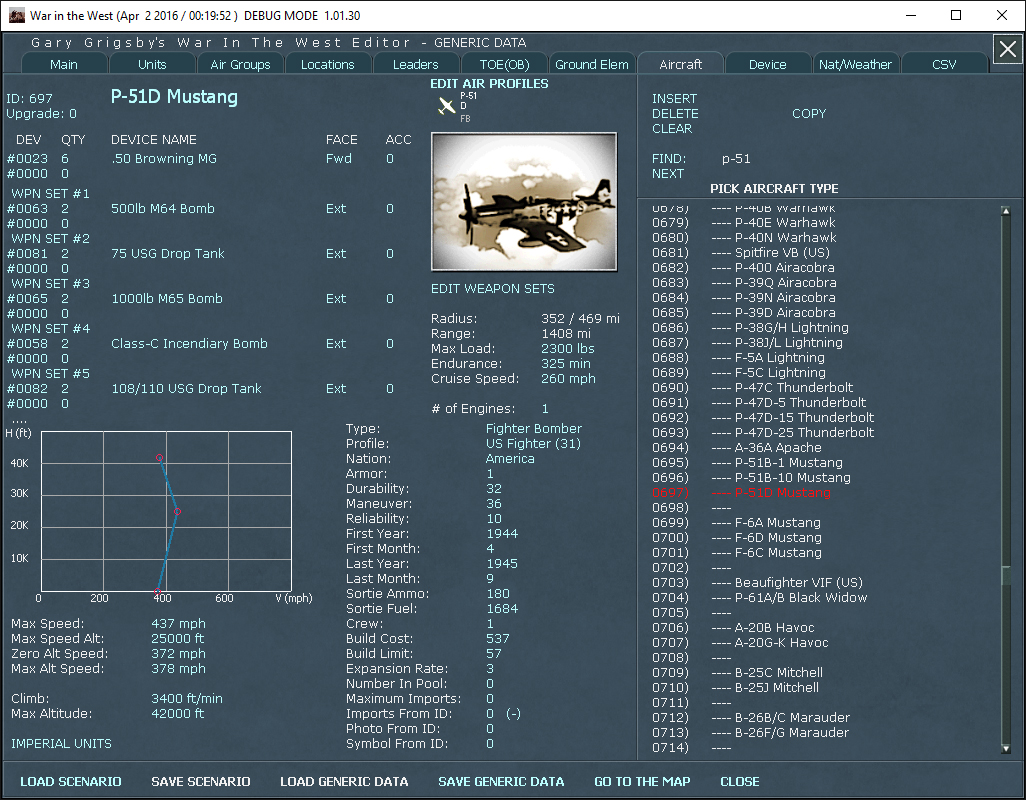Click GO TO THE MAP
This screenshot has width=1026, height=800.
[x=642, y=781]
